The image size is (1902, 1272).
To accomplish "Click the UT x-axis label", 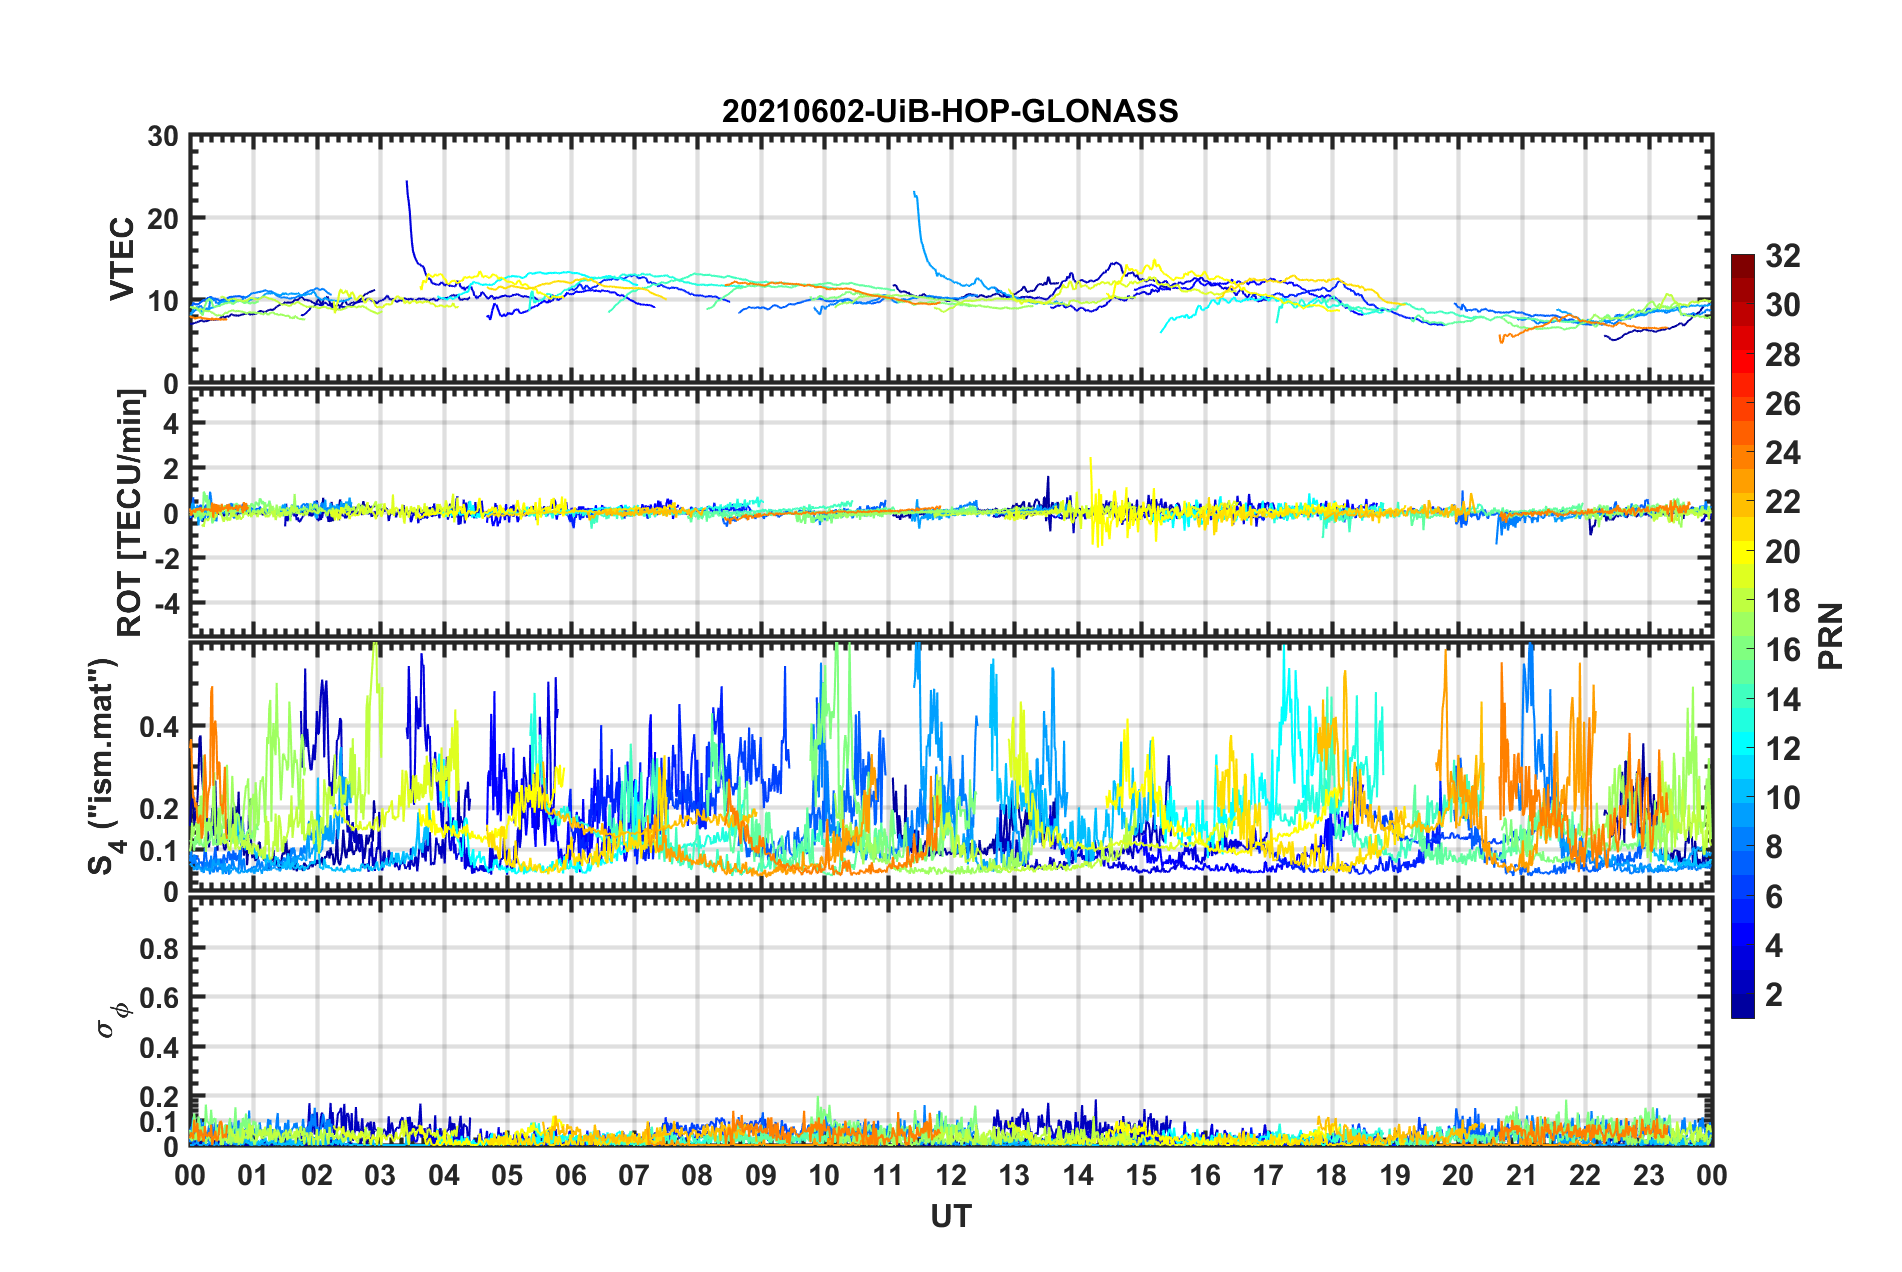I will click(x=951, y=1216).
